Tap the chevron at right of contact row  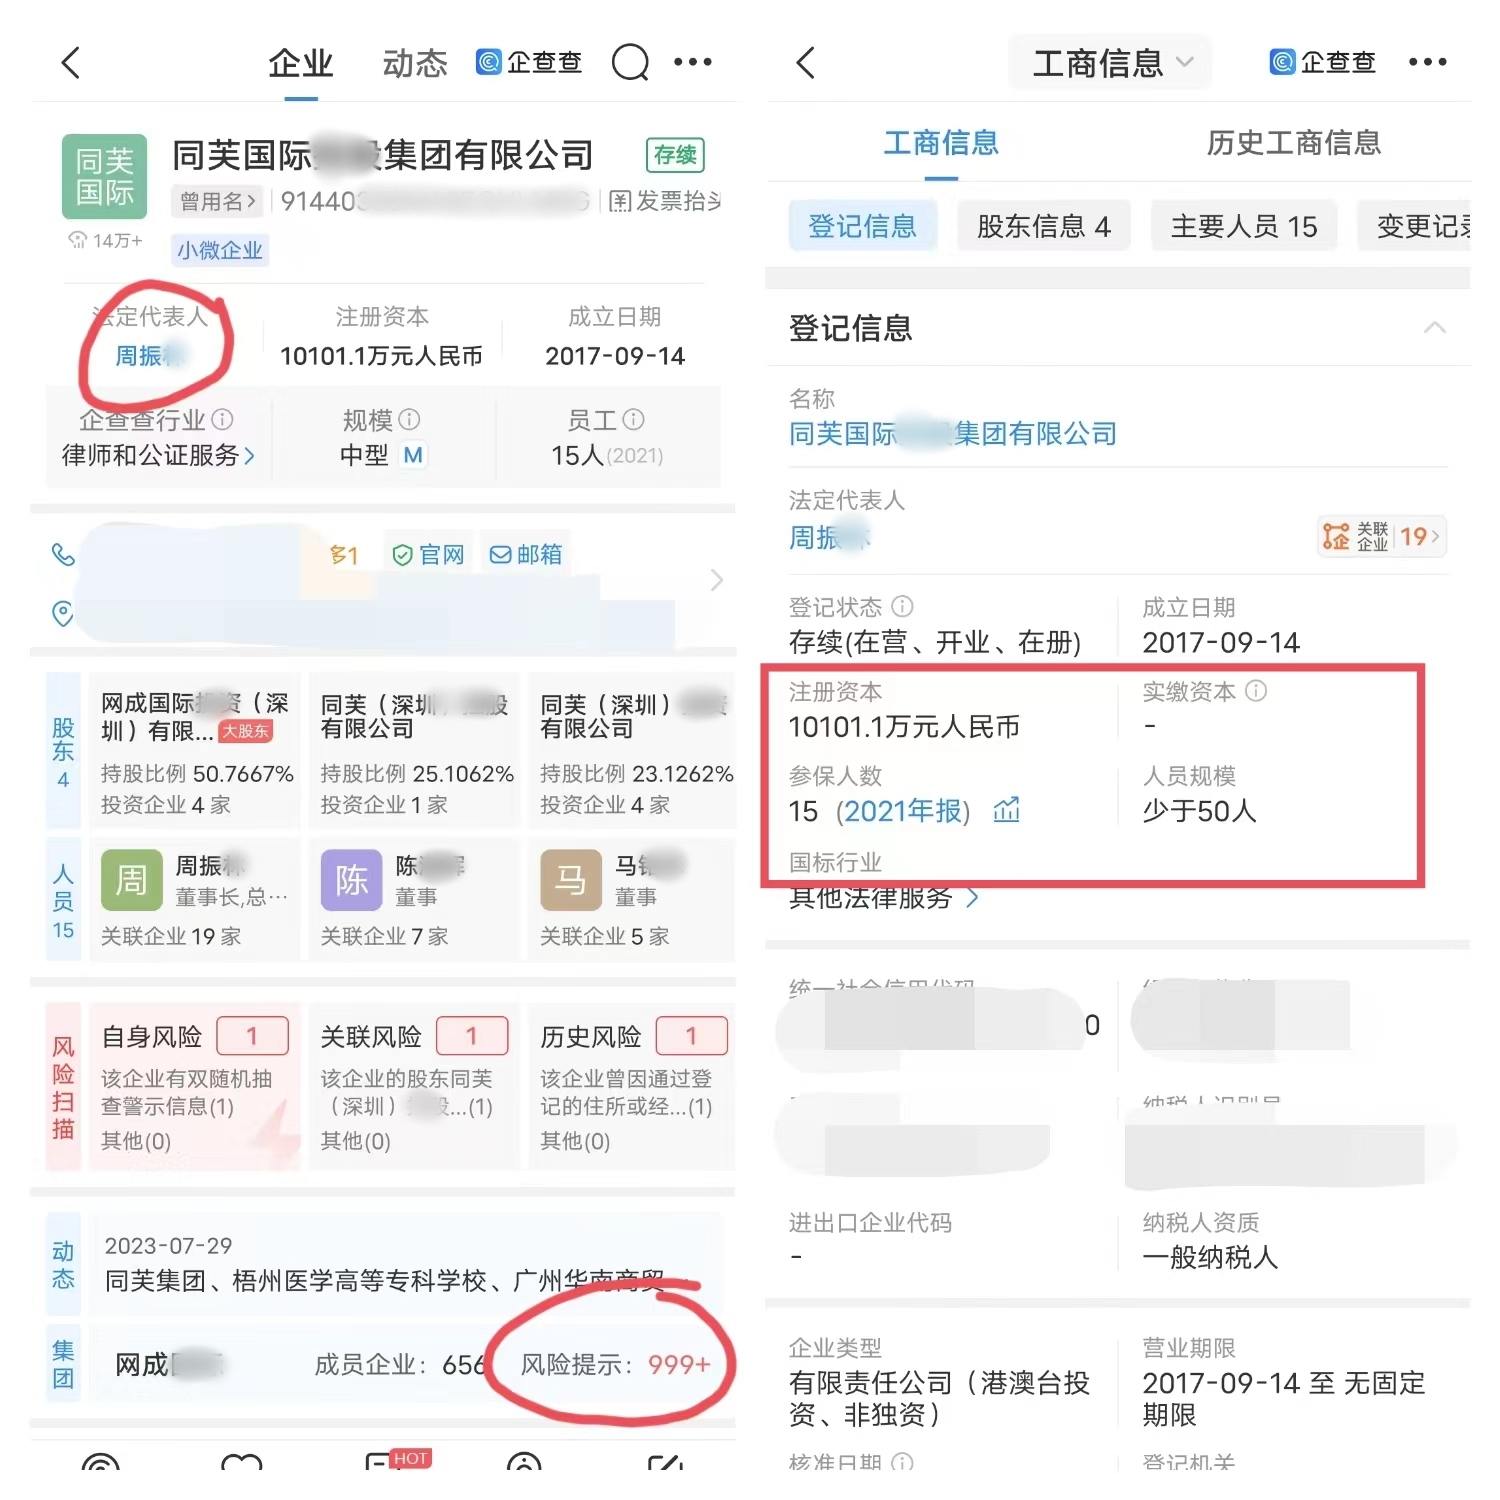click(716, 581)
